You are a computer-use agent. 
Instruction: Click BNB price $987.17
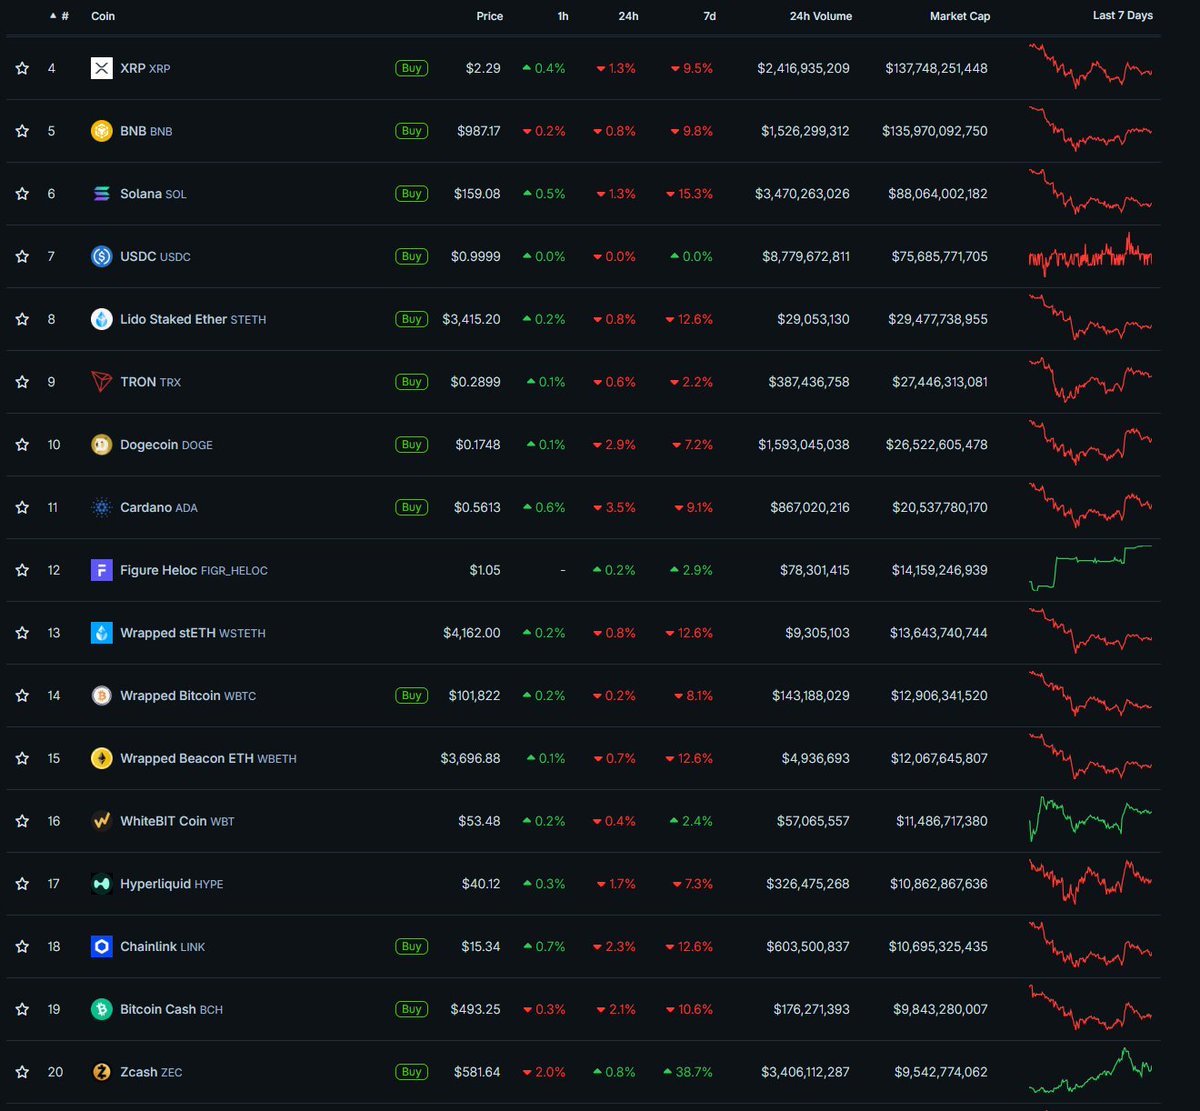(x=479, y=131)
